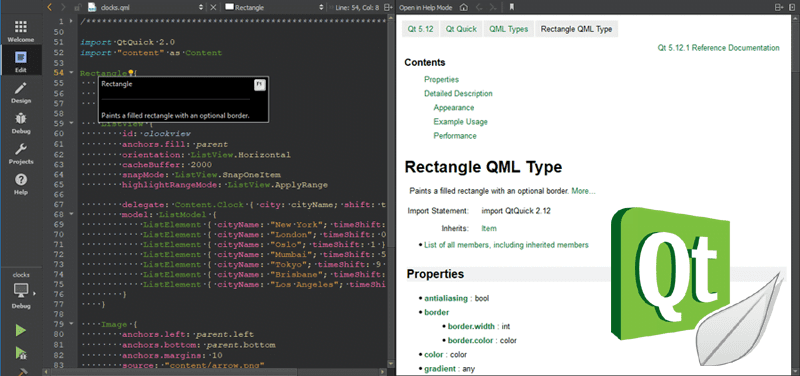
Task: Click "content/arrow.png" source string
Action: pos(213,365)
